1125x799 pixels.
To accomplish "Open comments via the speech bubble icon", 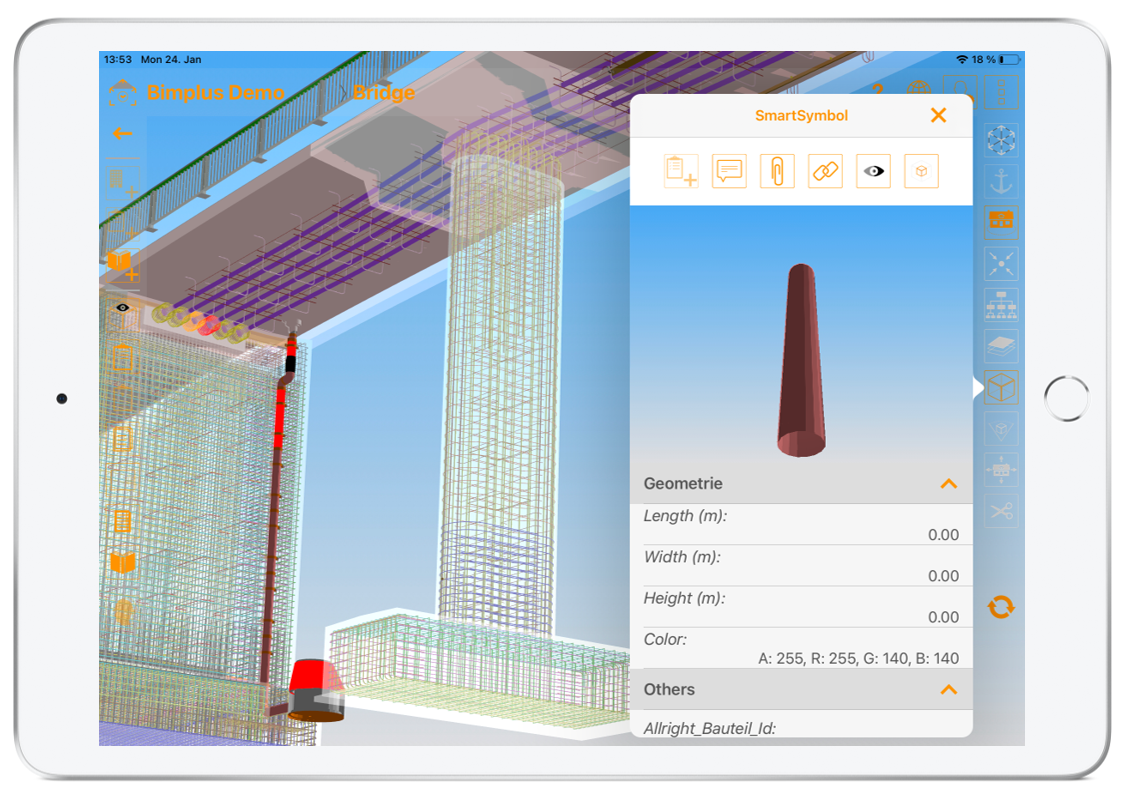I will 729,171.
